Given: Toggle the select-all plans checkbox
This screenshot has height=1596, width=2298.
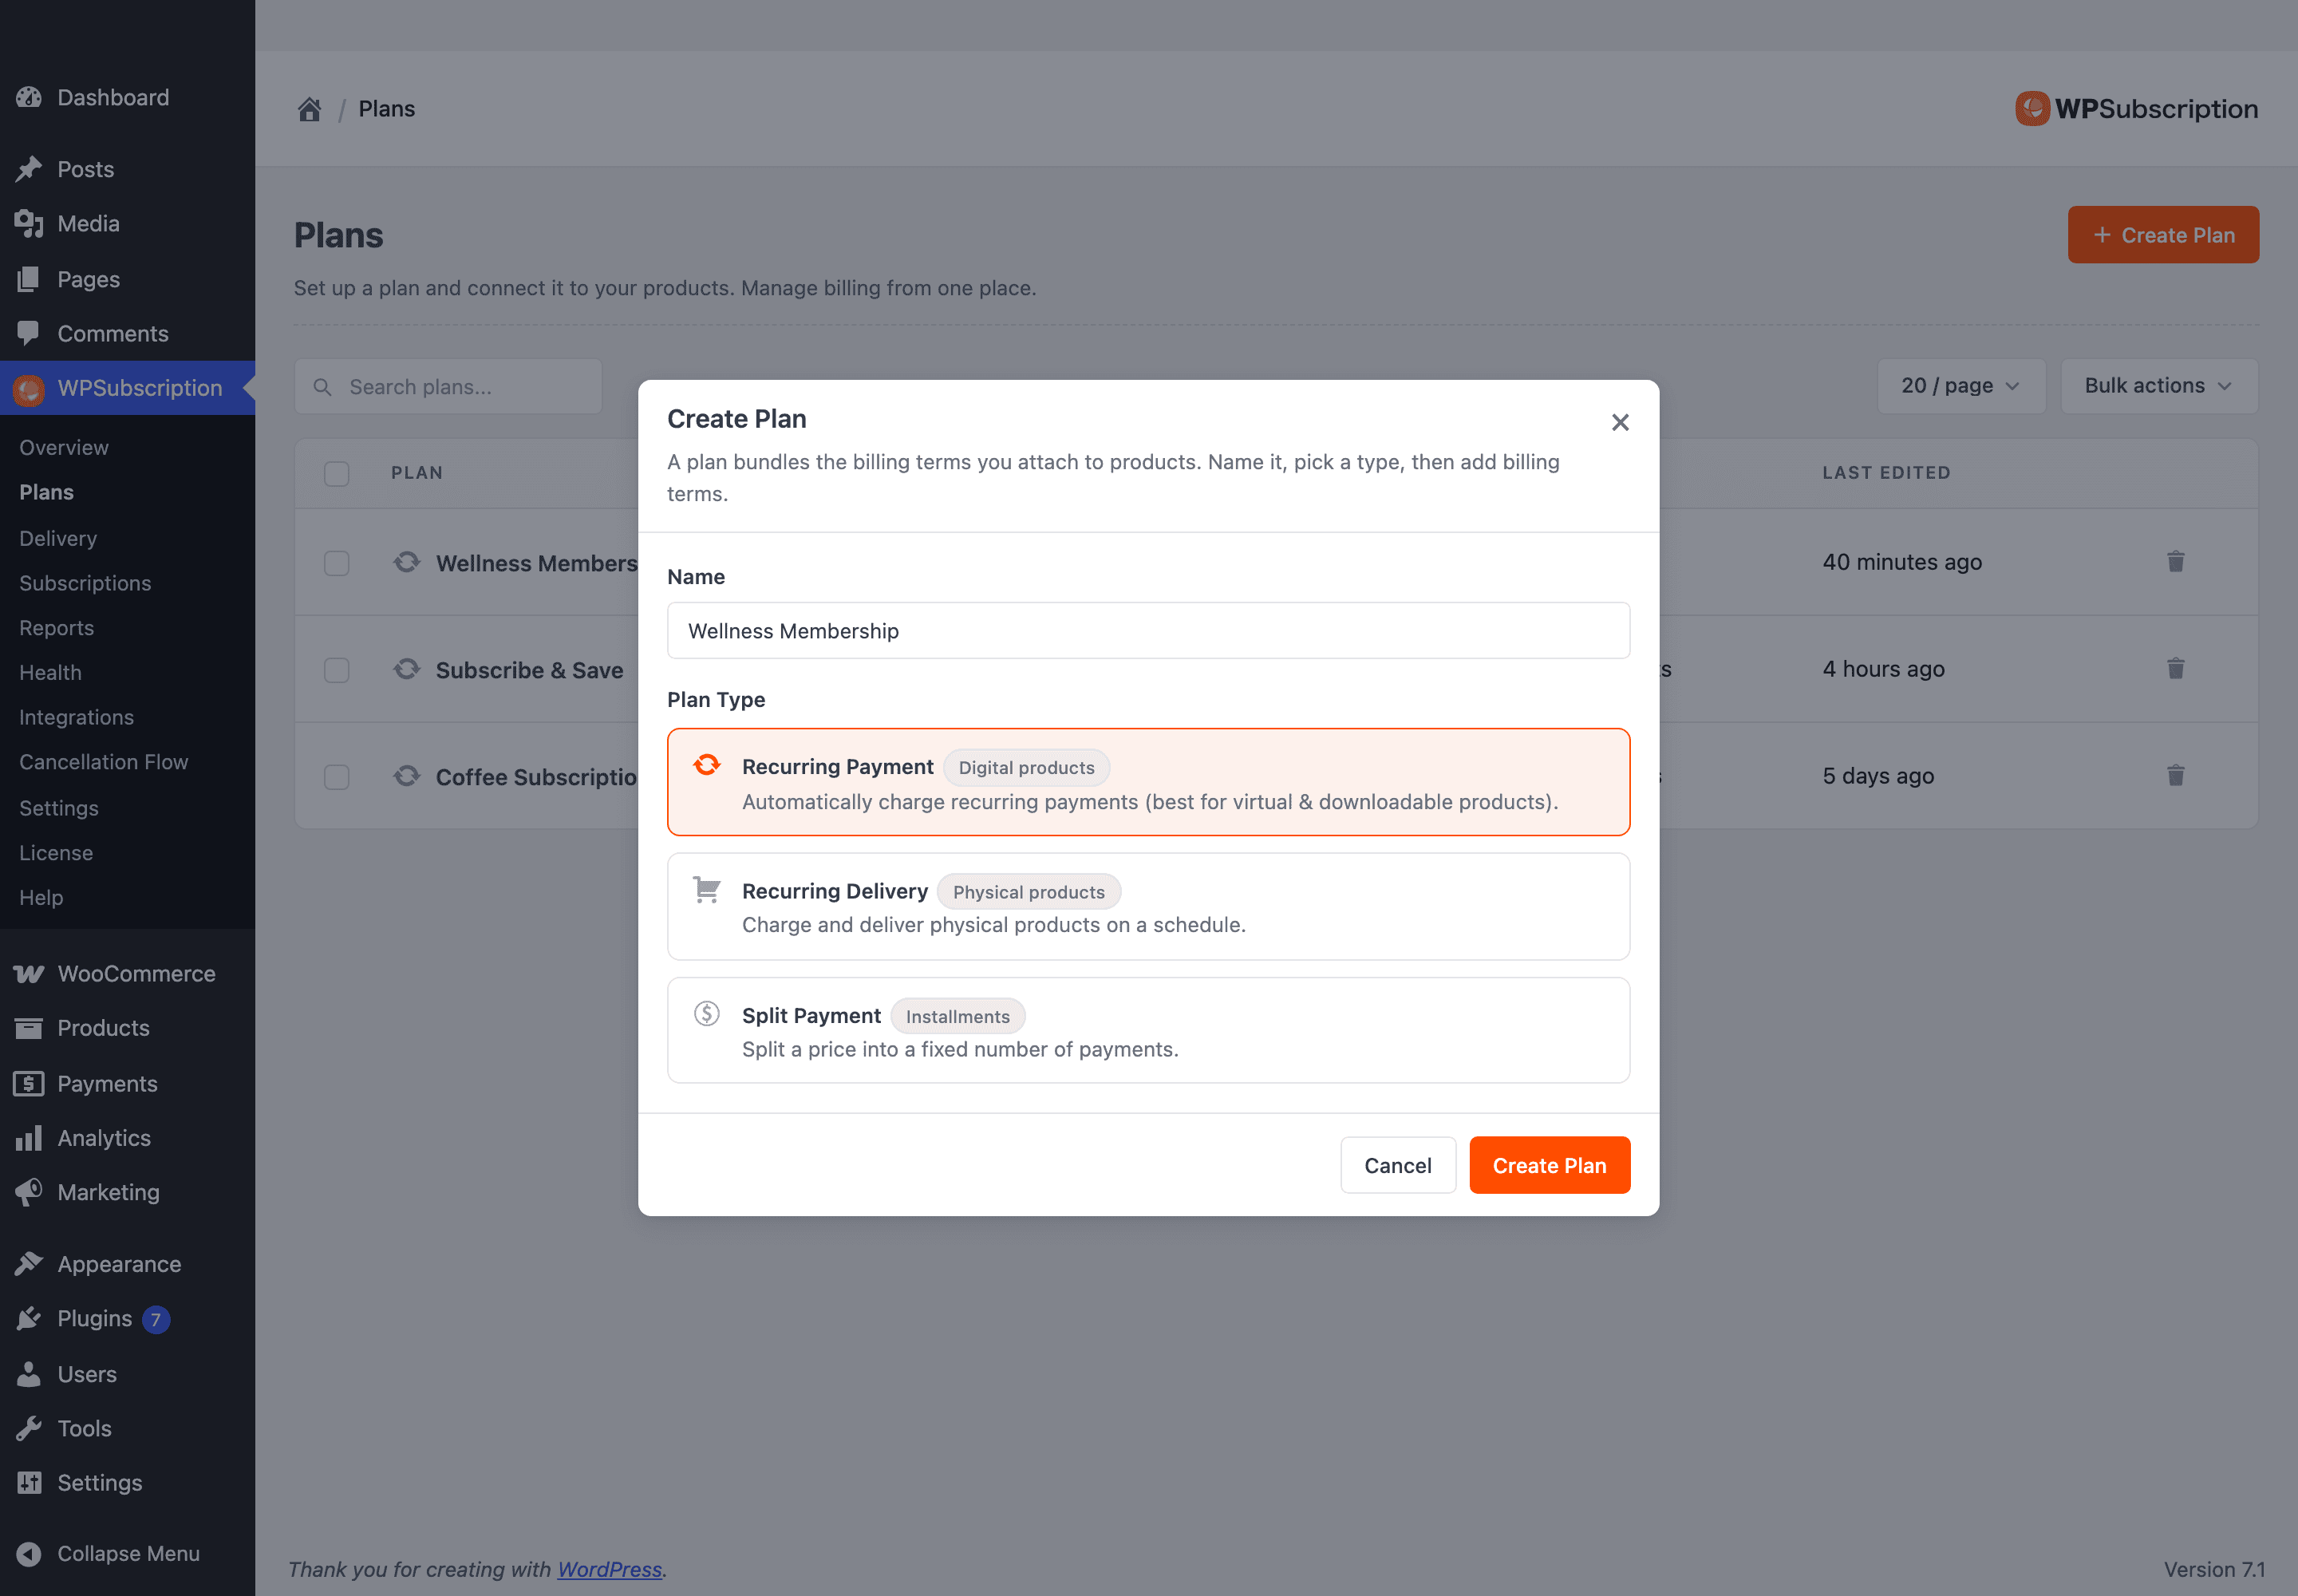Looking at the screenshot, I should (337, 473).
